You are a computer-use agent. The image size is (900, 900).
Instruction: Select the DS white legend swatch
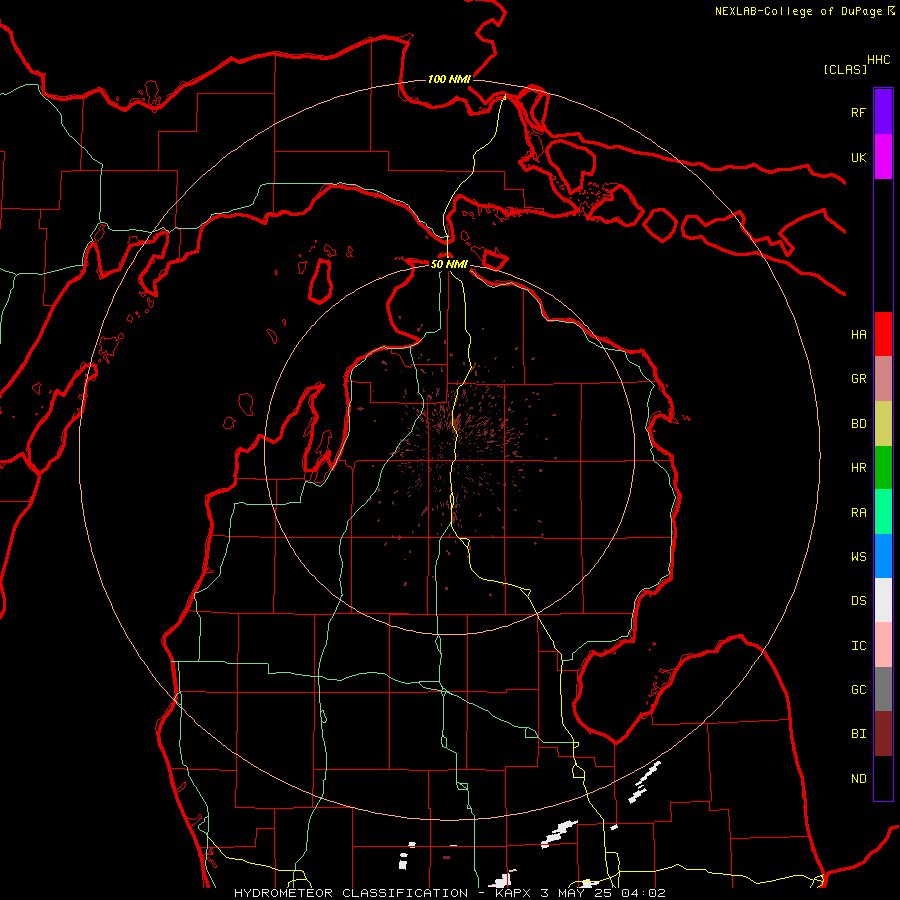pyautogui.click(x=883, y=600)
